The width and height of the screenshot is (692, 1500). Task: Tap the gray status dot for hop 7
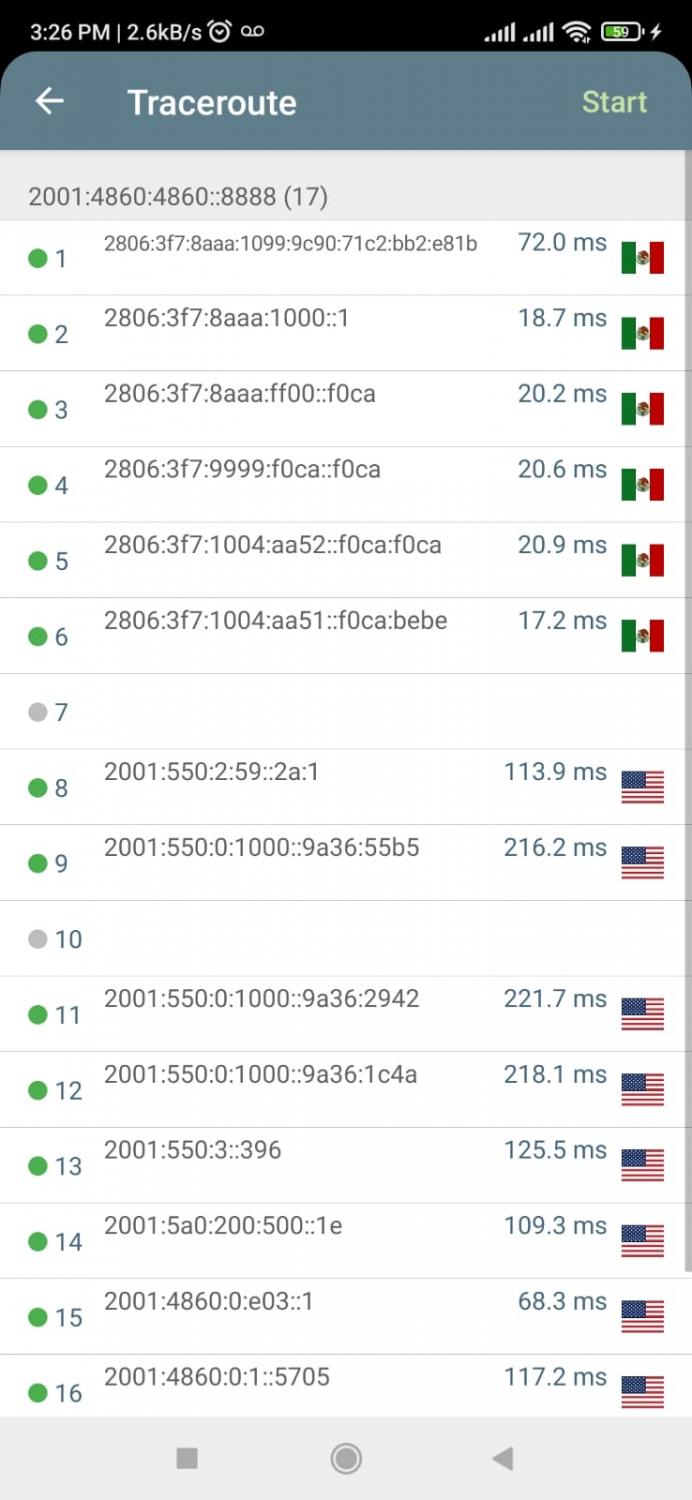point(38,712)
